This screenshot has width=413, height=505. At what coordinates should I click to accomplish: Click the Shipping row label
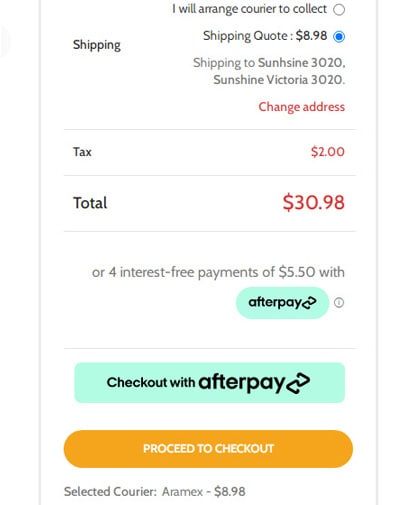pos(97,45)
